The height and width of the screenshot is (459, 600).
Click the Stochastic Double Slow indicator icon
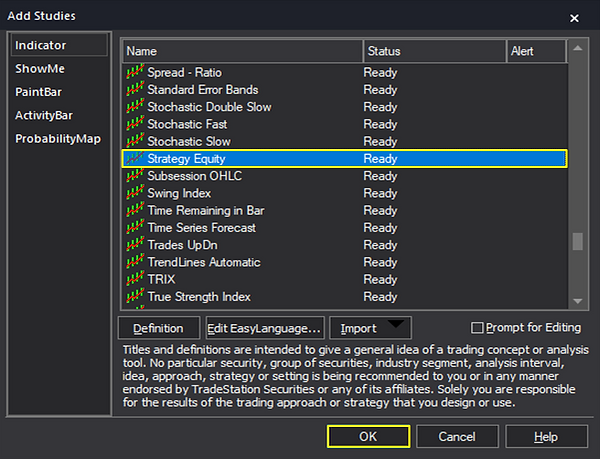(x=135, y=106)
